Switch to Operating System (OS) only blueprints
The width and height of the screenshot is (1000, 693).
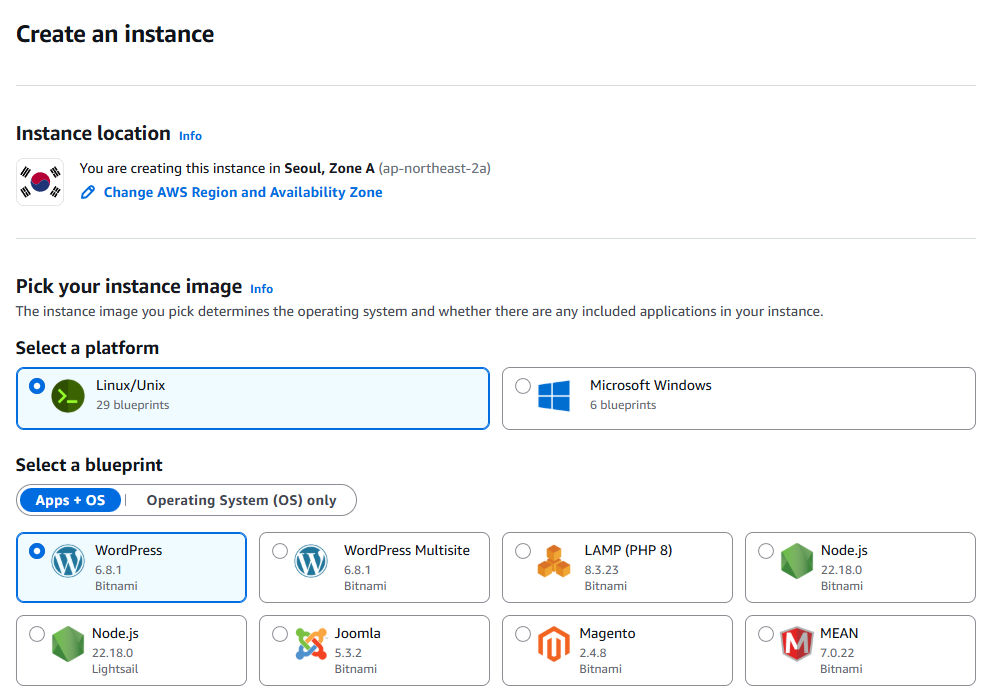click(x=240, y=500)
